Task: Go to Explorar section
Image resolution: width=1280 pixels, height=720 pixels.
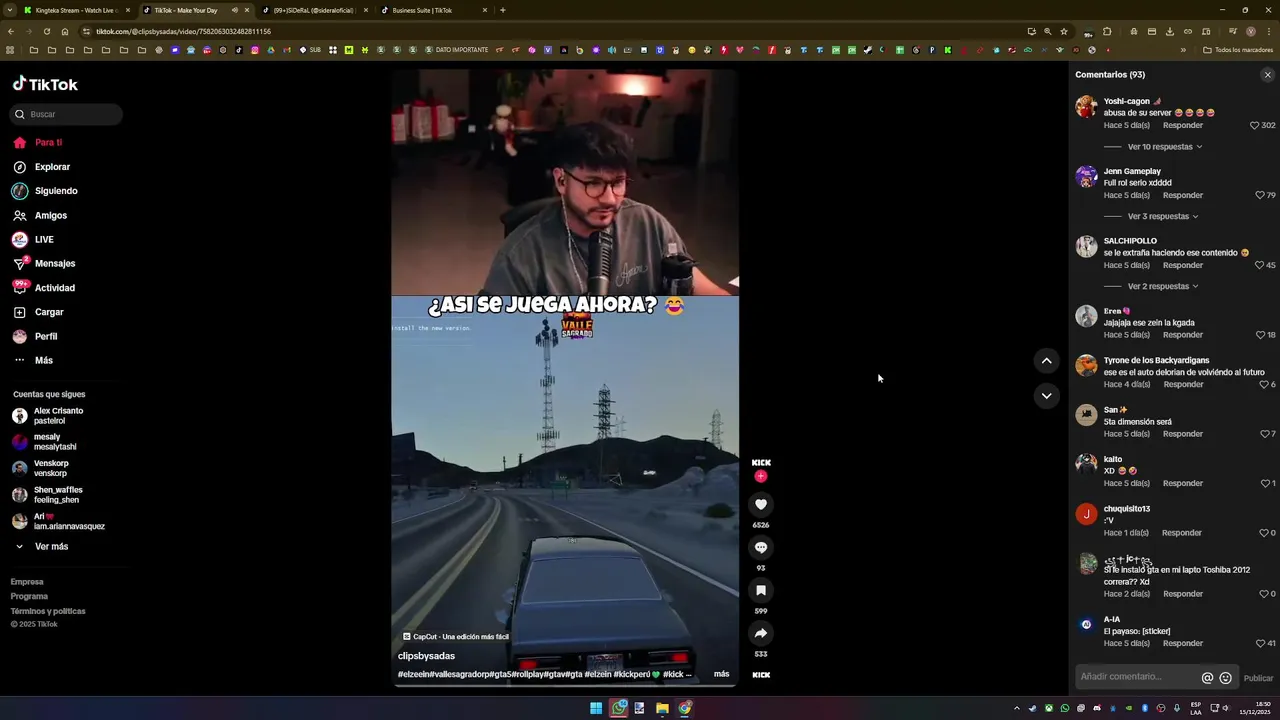Action: (41, 167)
